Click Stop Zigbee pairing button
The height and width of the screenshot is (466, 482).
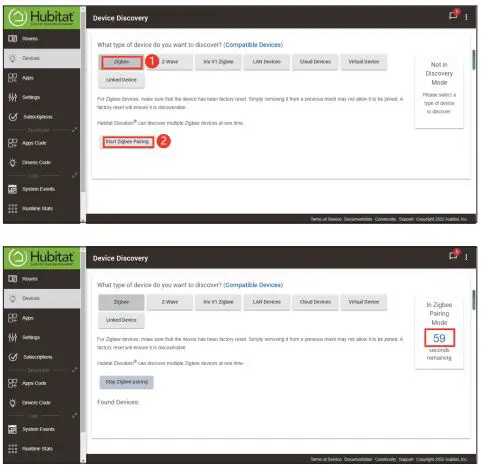(x=127, y=382)
